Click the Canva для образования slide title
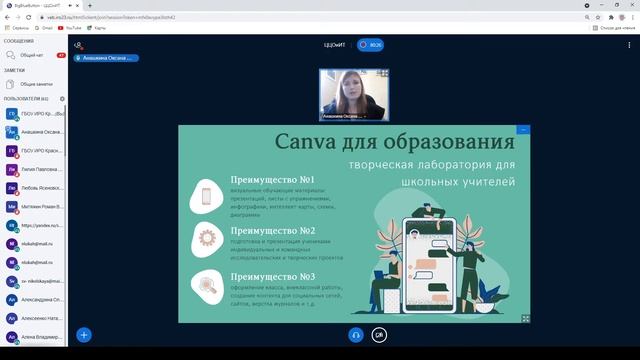Screen dimensions: 640x360 pyautogui.click(x=394, y=142)
